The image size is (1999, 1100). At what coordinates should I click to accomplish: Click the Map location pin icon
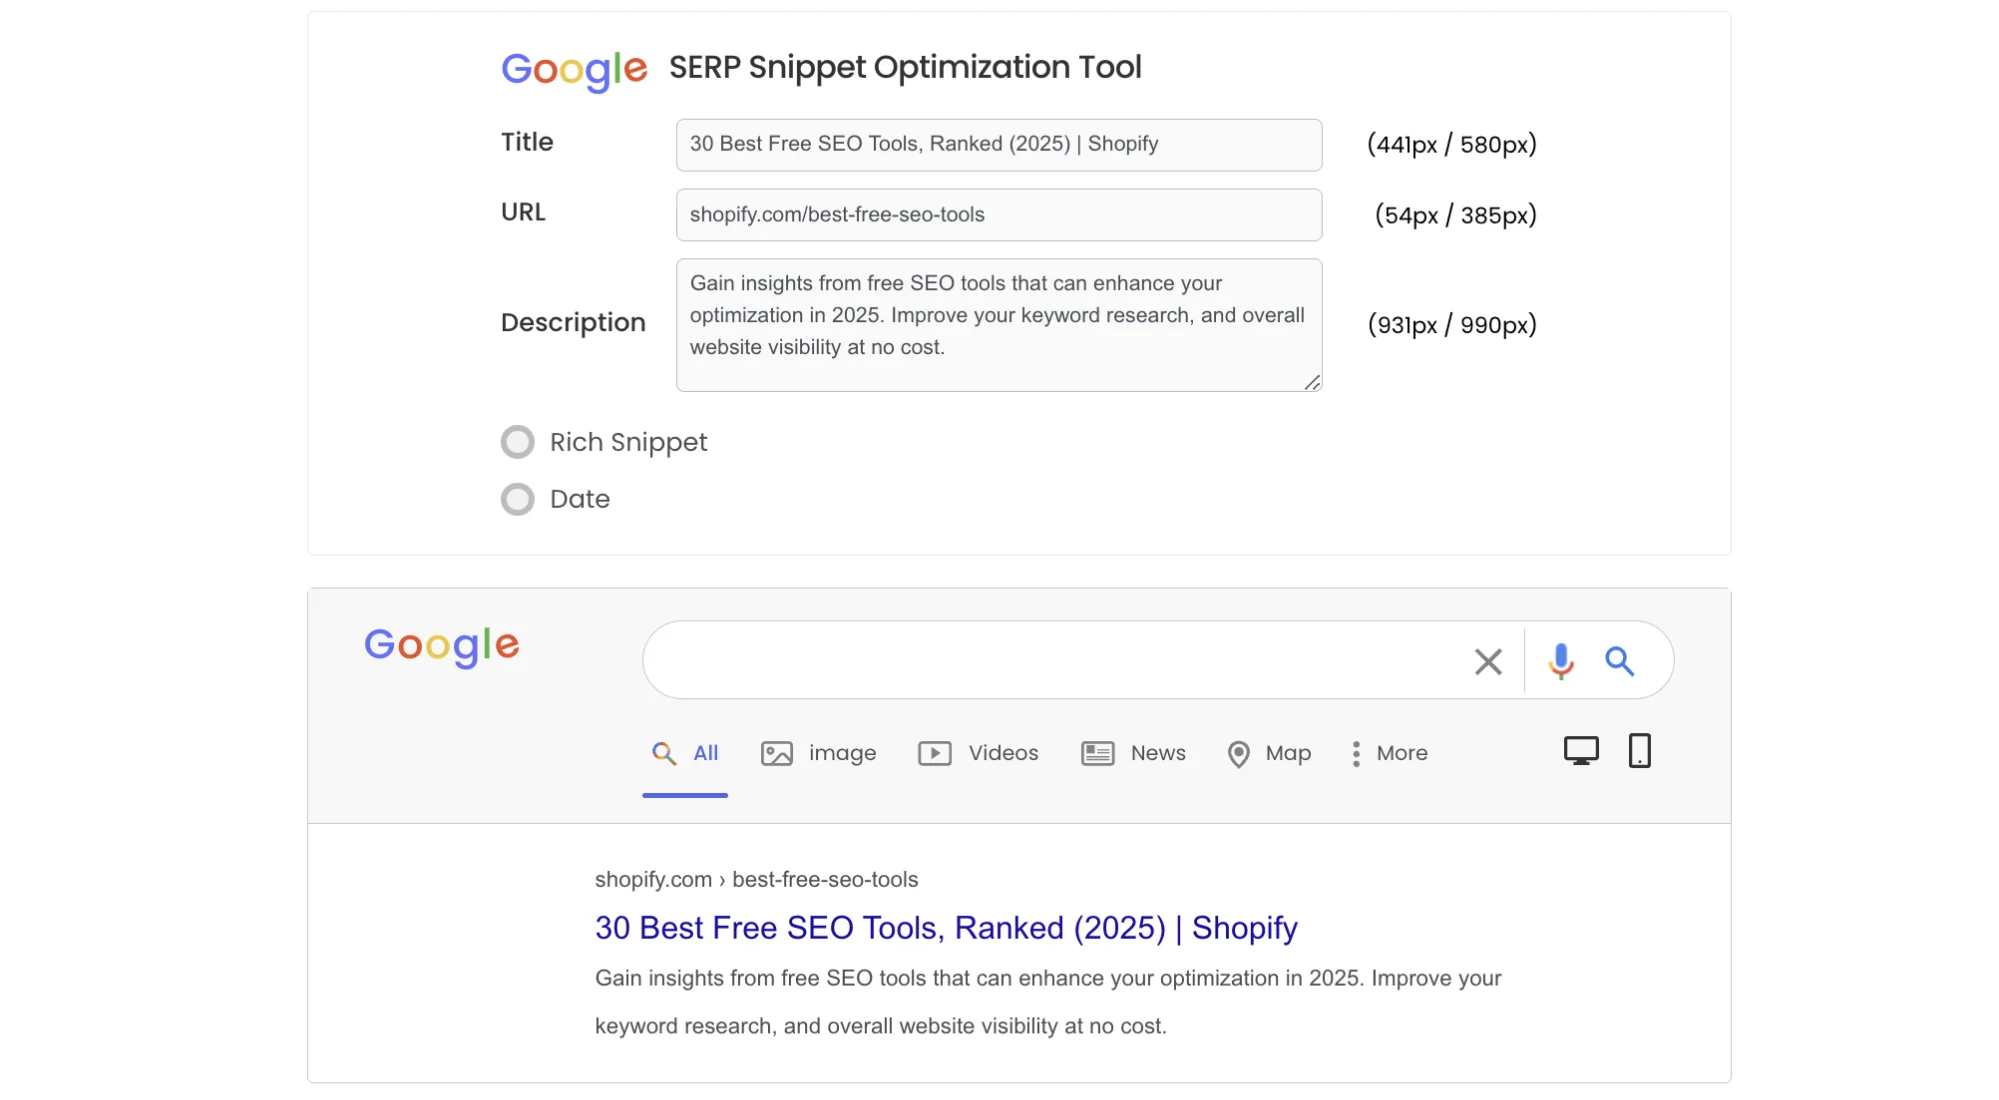(x=1239, y=753)
